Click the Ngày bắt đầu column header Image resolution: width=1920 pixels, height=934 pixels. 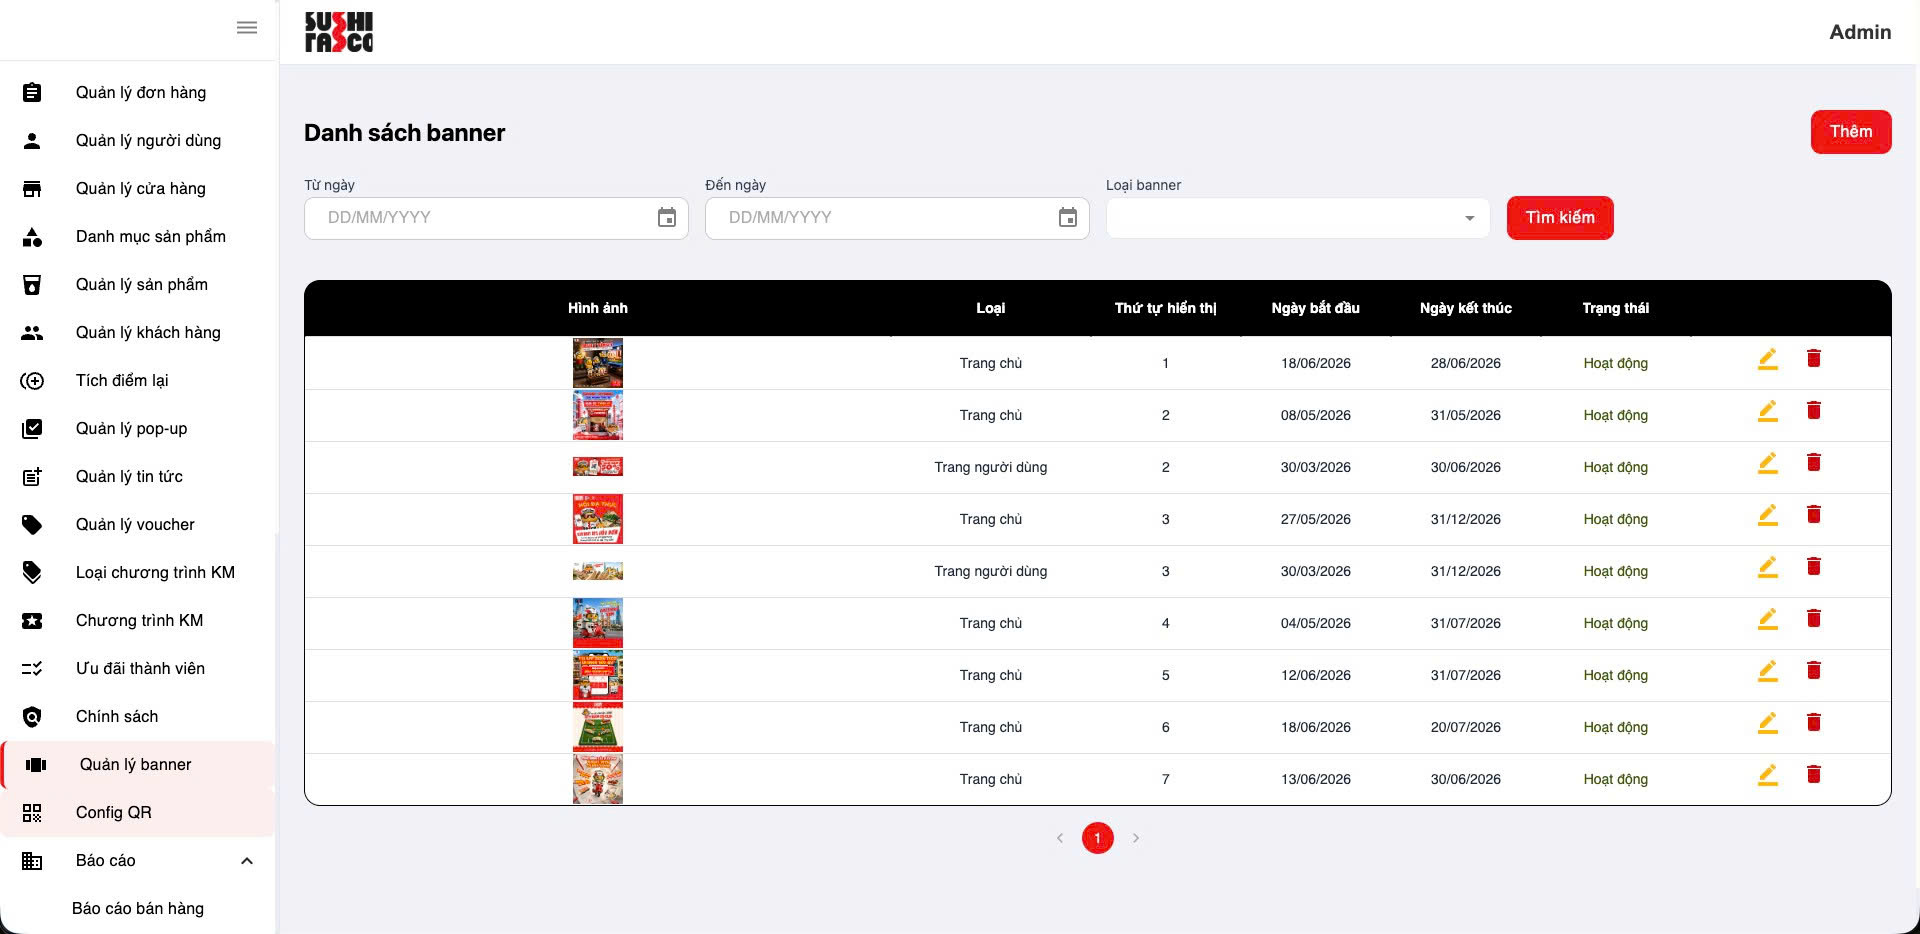(1316, 308)
